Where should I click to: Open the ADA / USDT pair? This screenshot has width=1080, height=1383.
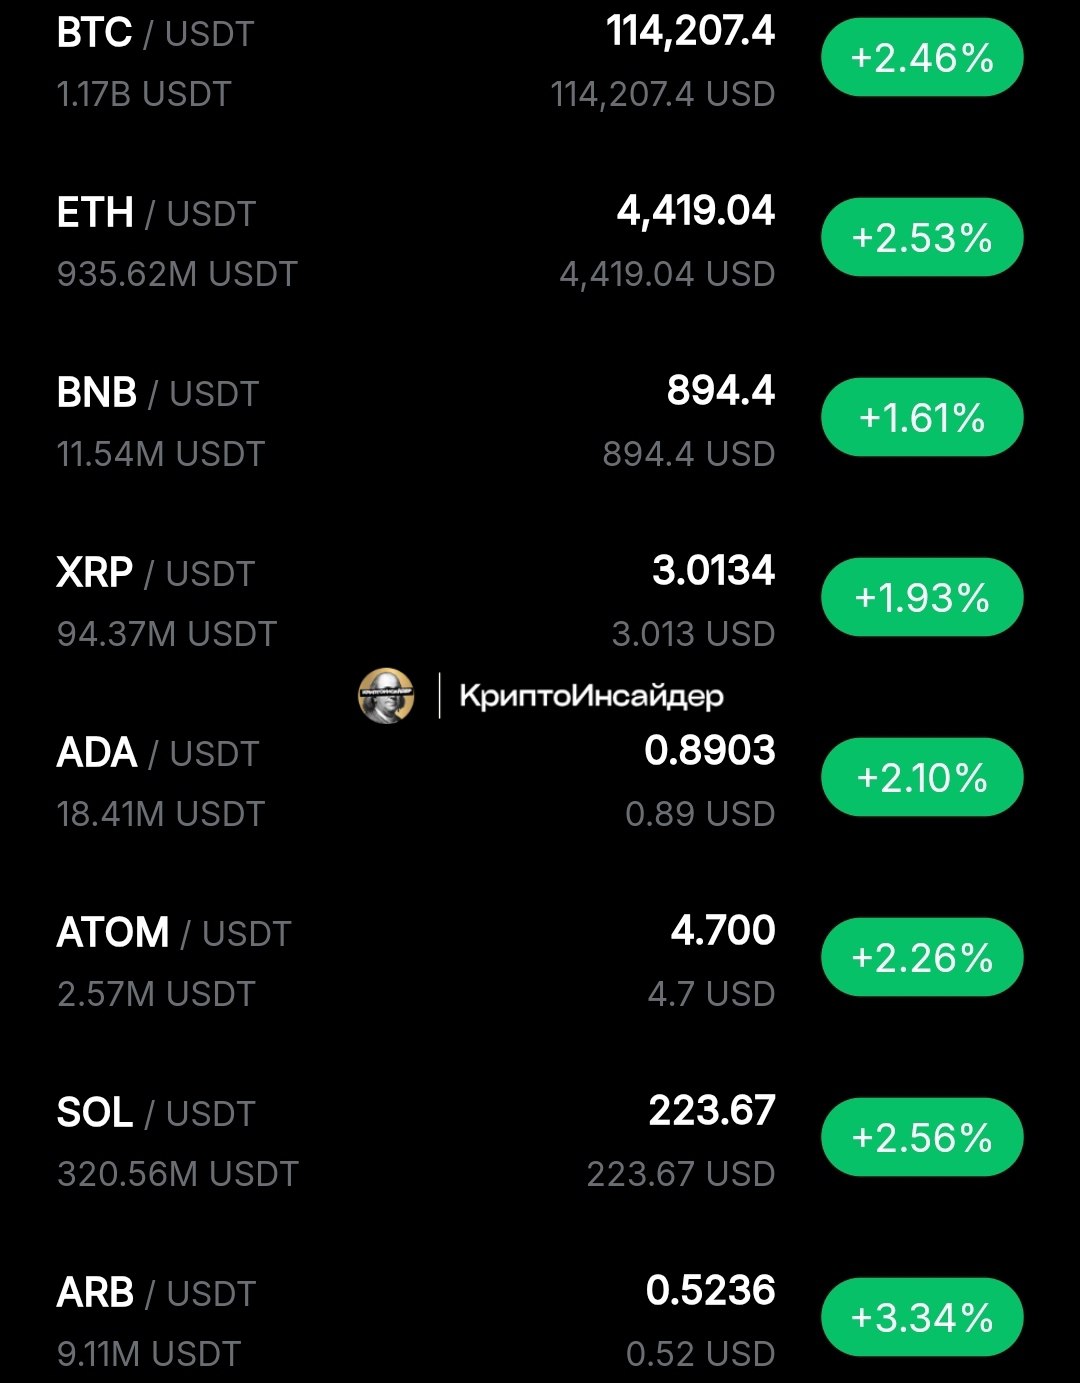(x=158, y=753)
